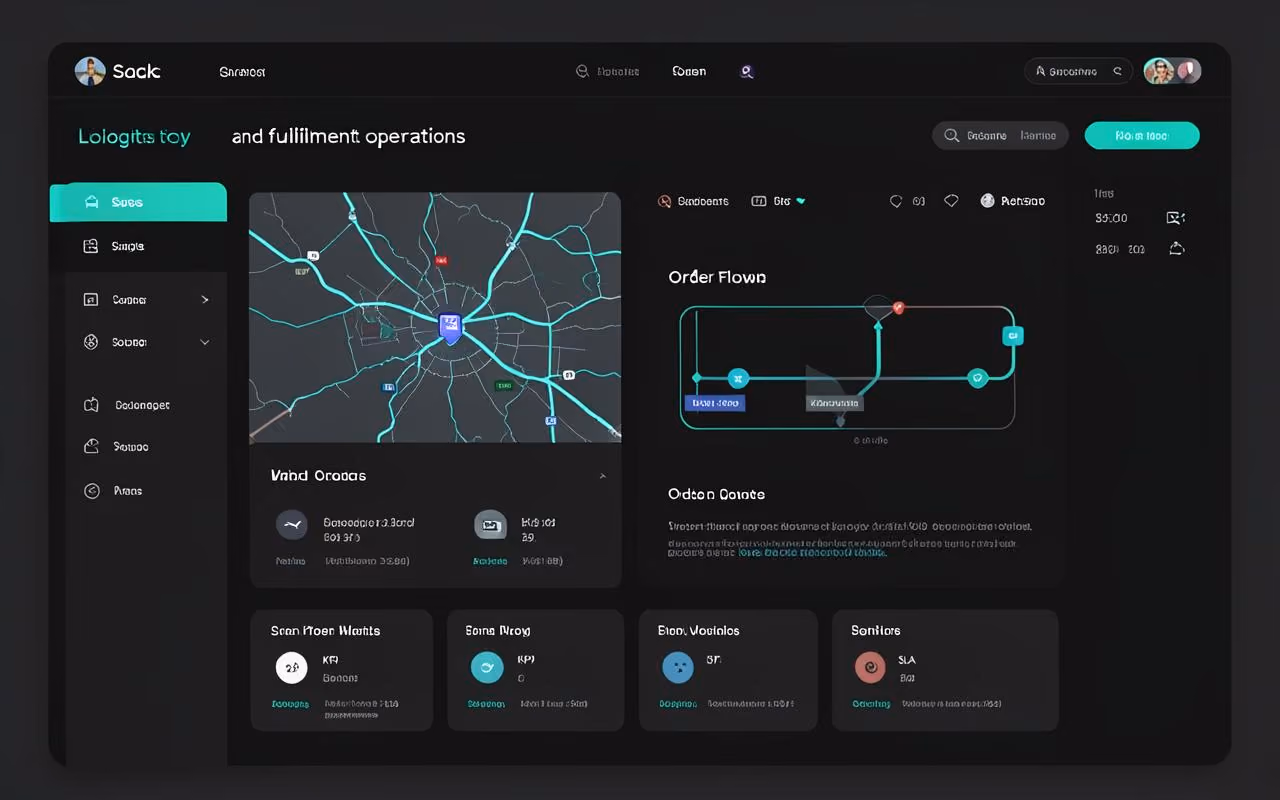1280x800 pixels.
Task: Click the orange circular icon beside "Gndoants"
Action: click(x=664, y=201)
